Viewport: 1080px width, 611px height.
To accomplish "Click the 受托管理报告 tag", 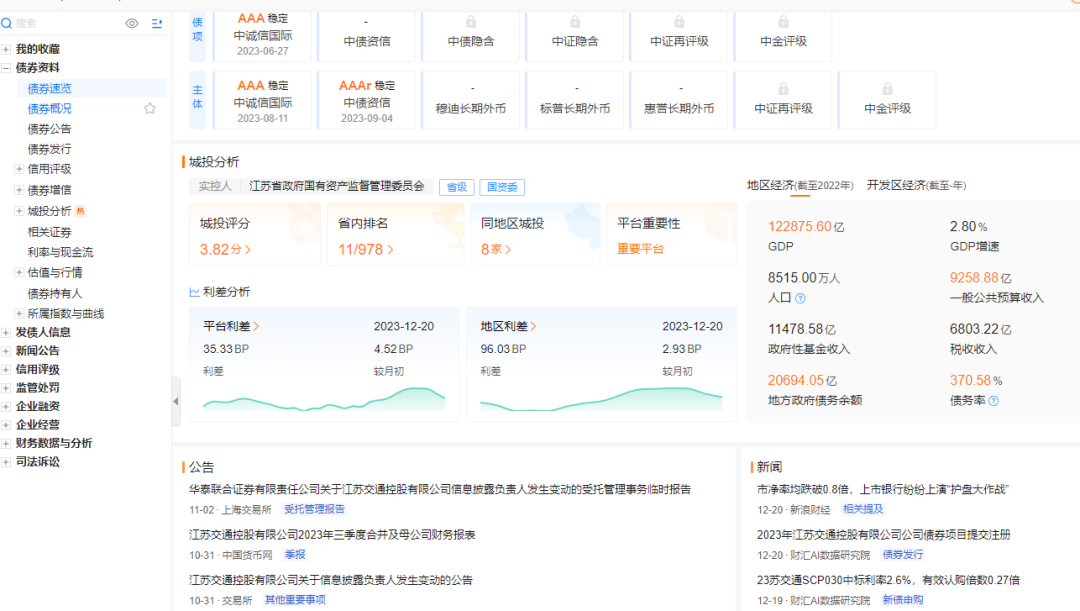I will pos(314,509).
